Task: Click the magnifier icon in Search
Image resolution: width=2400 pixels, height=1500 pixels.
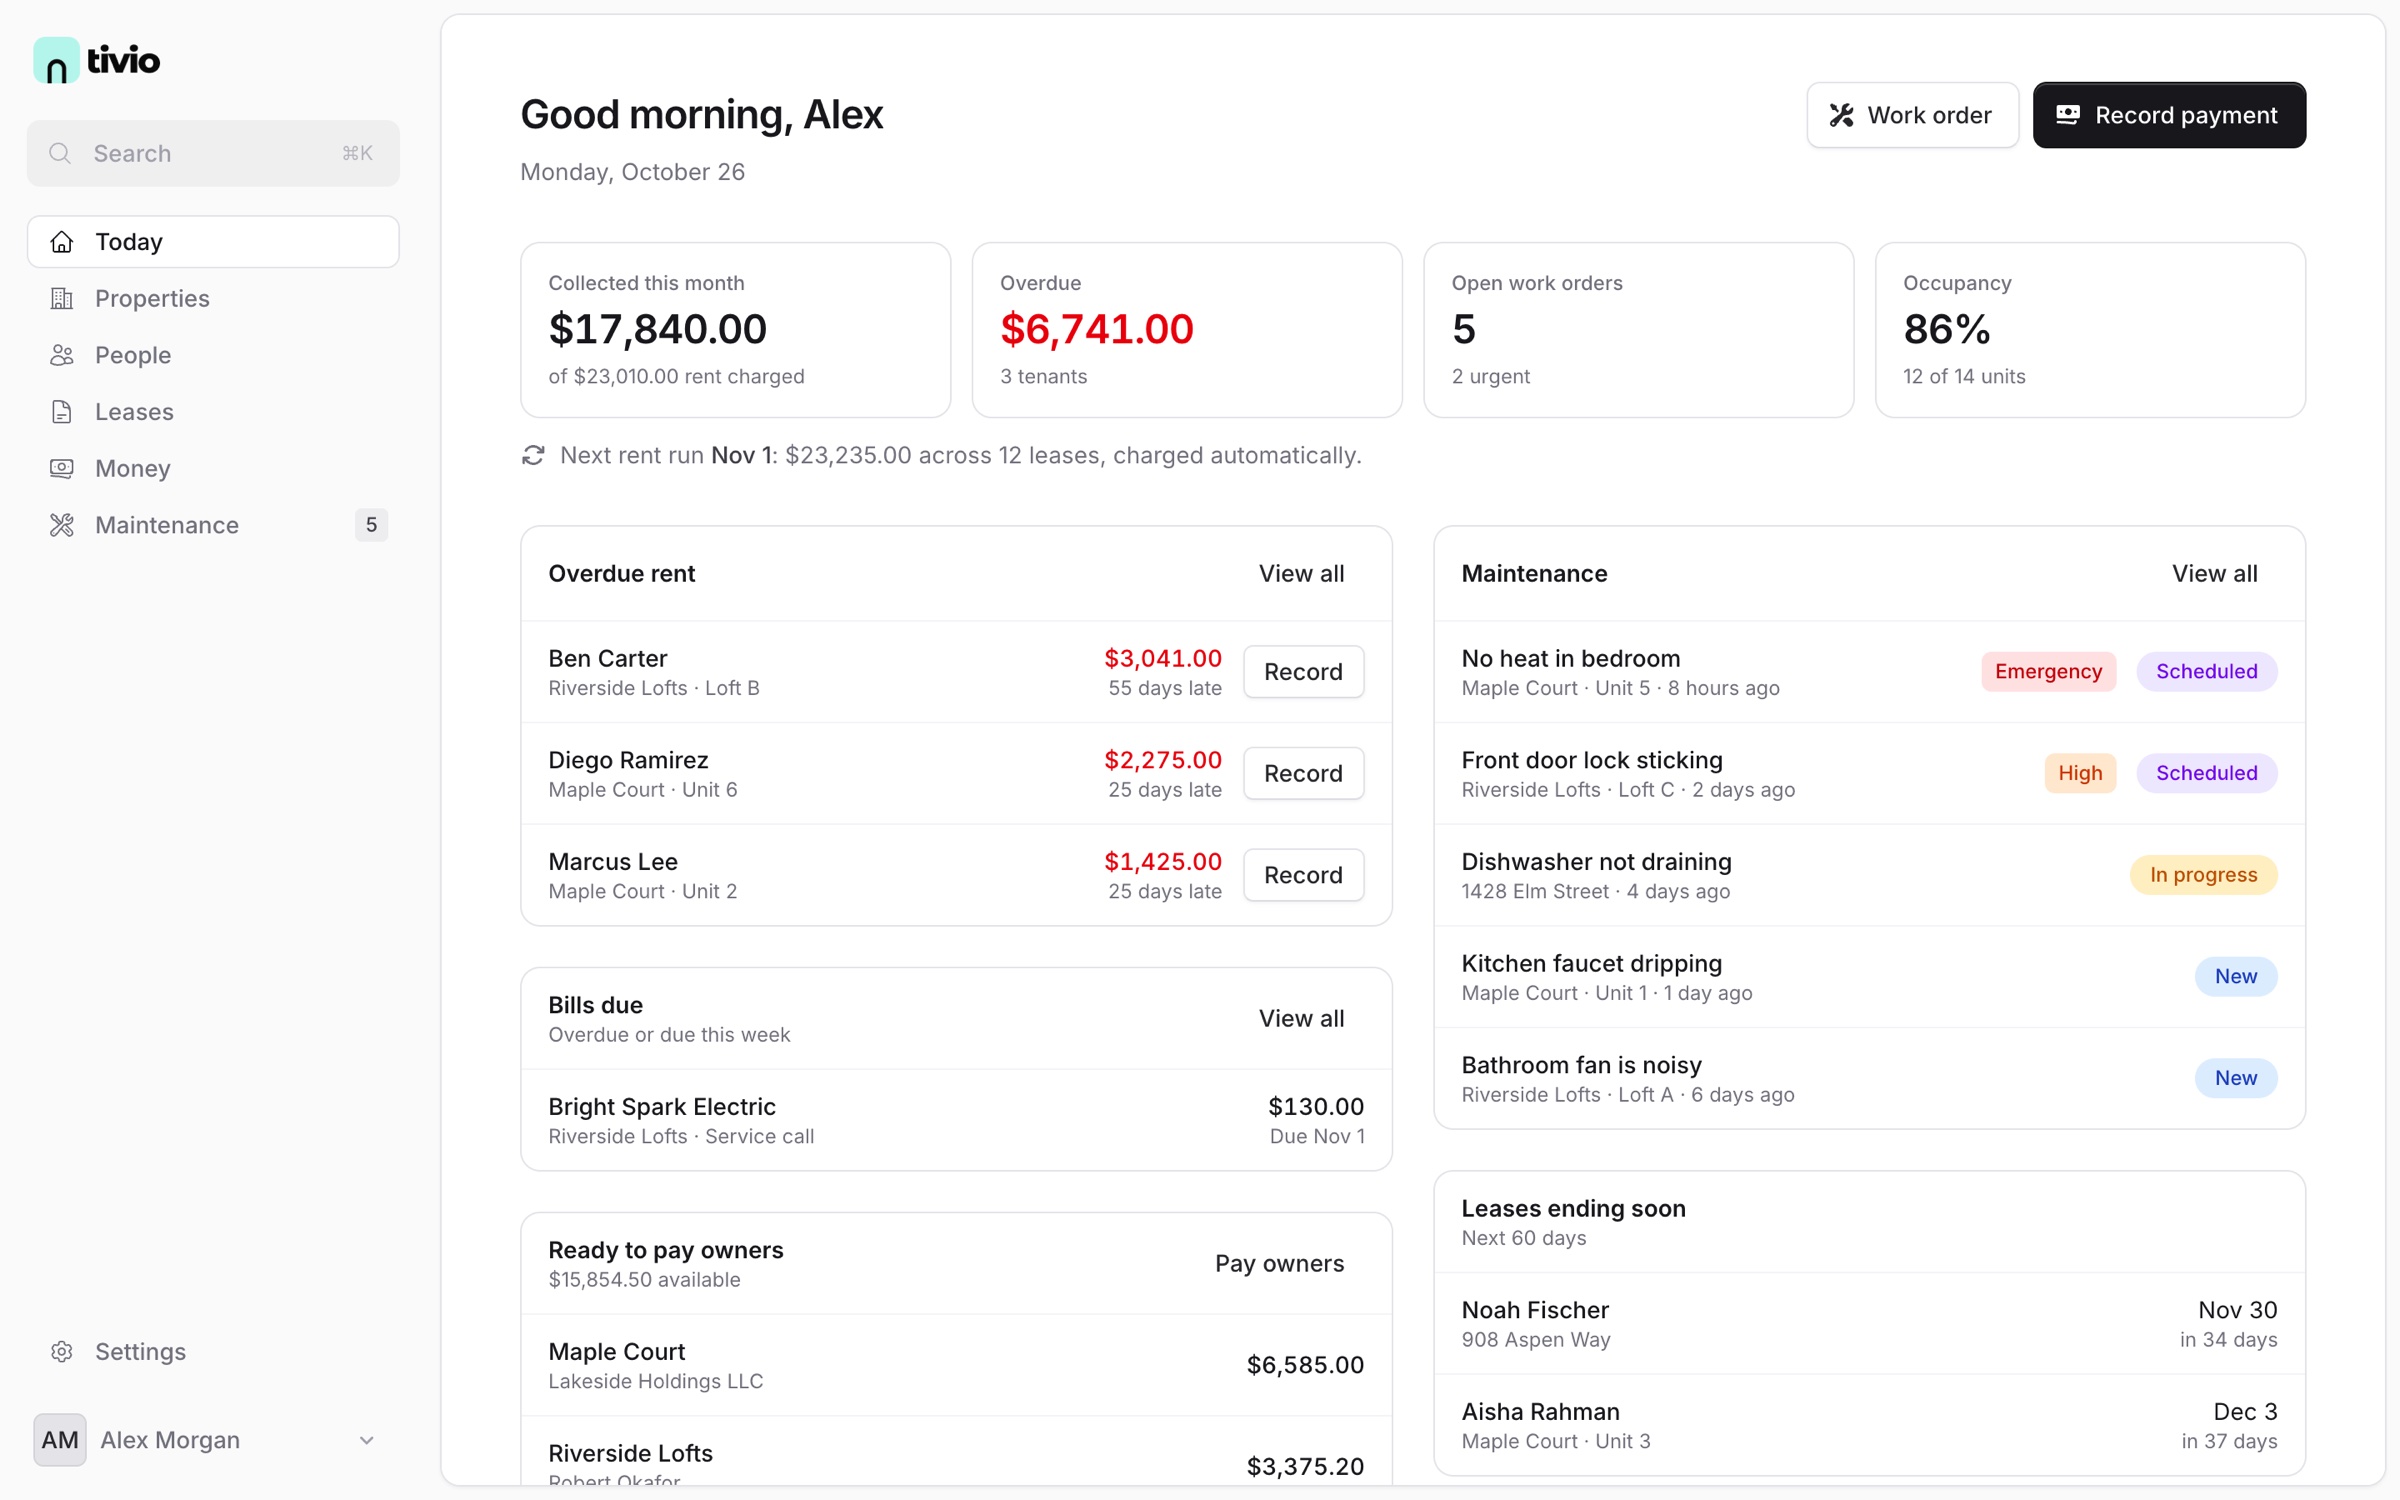Action: 60,153
